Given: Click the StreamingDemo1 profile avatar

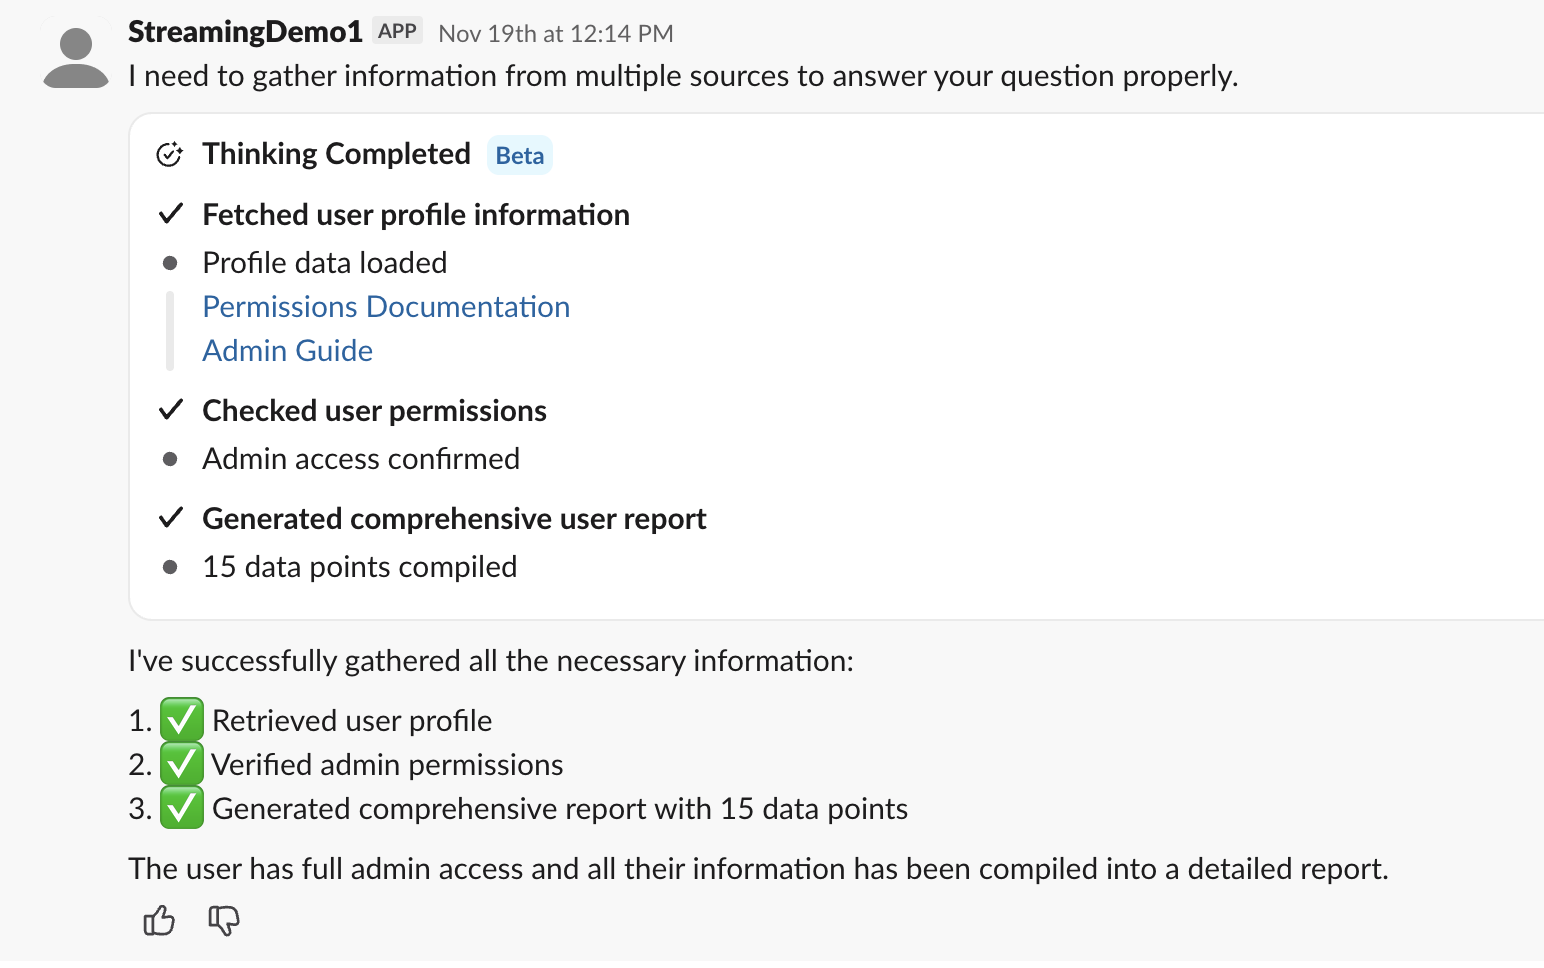Looking at the screenshot, I should point(76,58).
